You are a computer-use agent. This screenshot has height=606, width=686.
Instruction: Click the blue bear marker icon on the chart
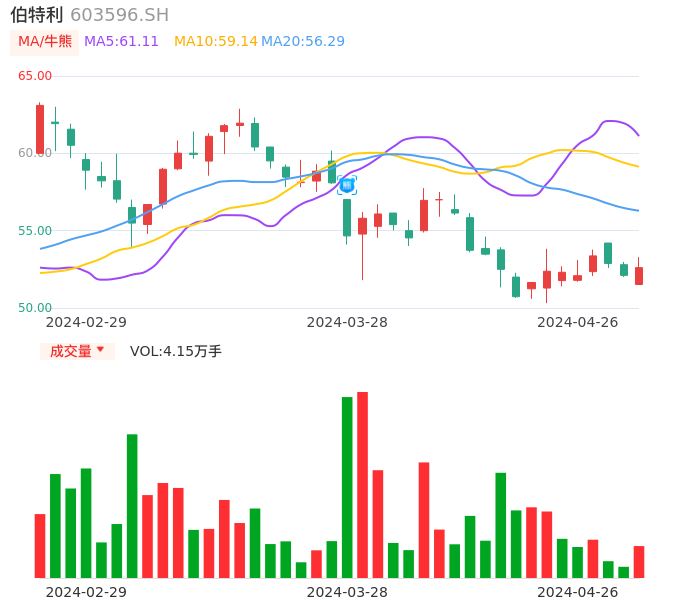coord(347,185)
